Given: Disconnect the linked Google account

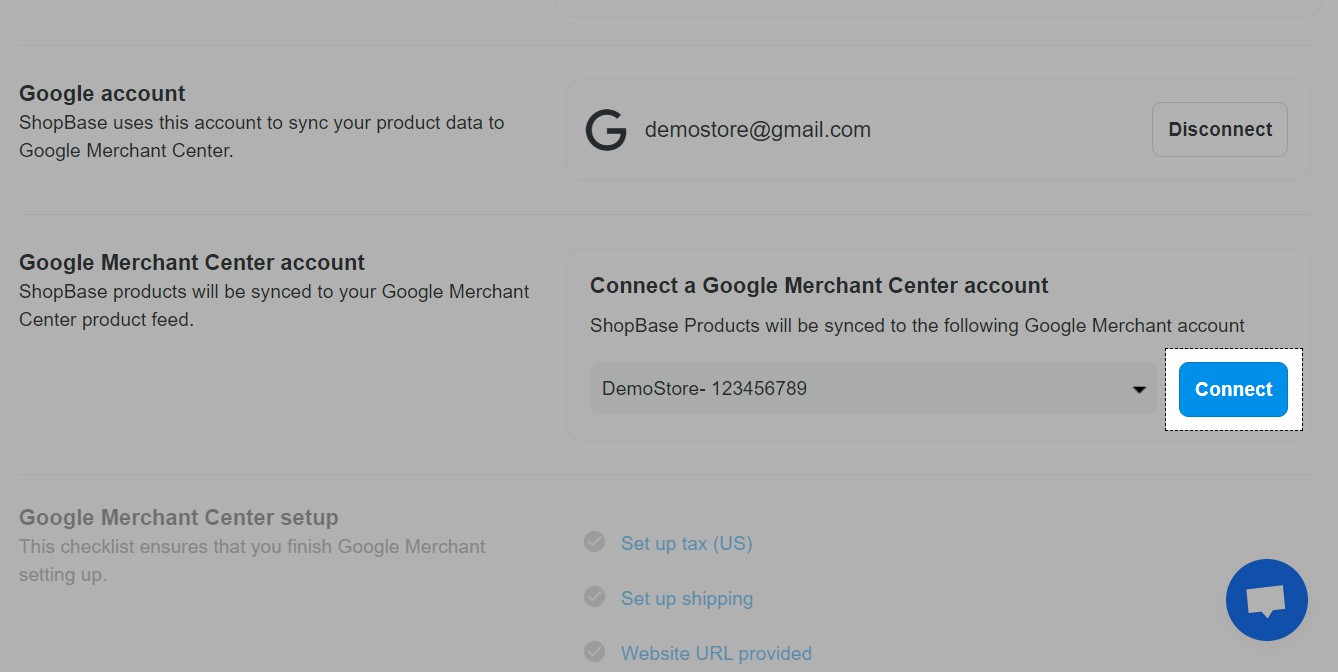Looking at the screenshot, I should tap(1219, 129).
